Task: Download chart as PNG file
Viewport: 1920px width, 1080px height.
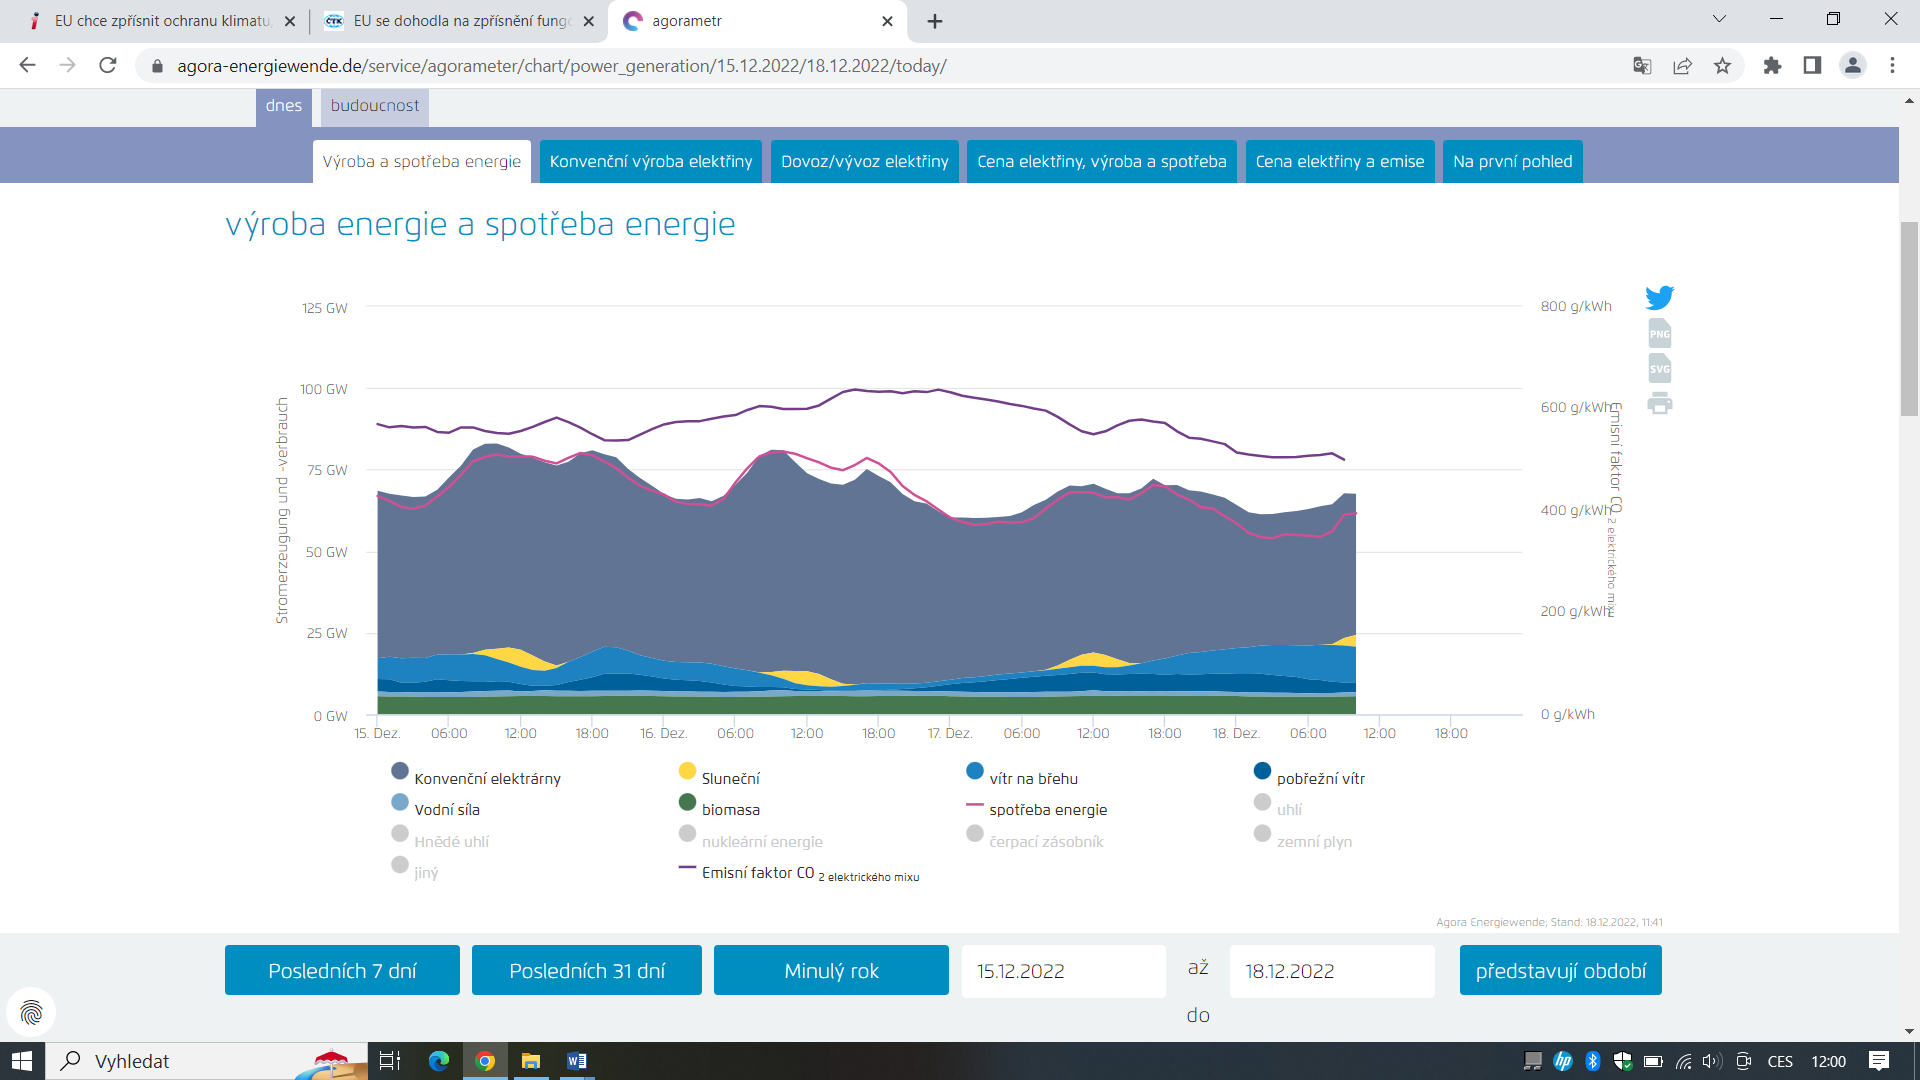Action: coord(1659,334)
